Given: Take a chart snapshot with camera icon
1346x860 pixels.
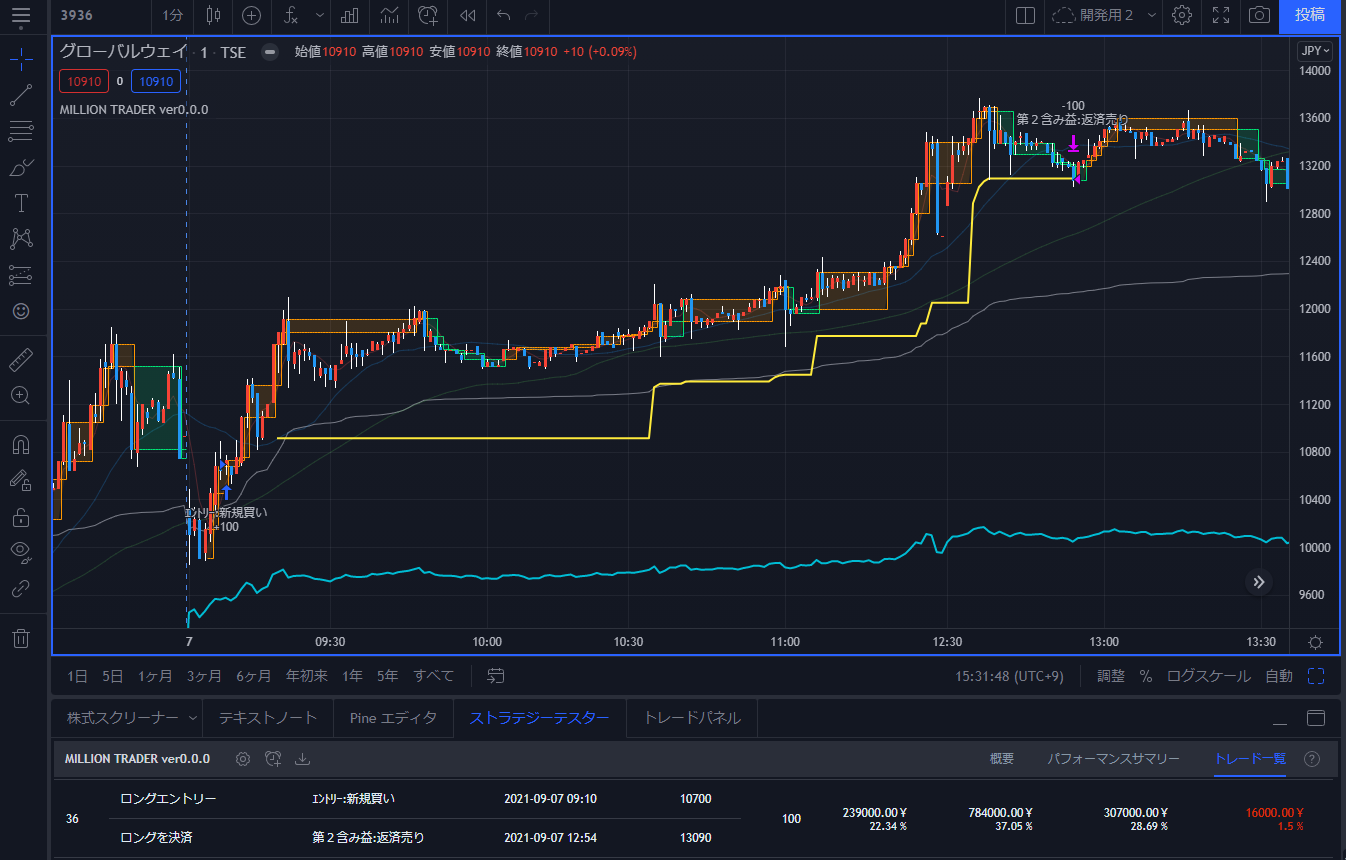Looking at the screenshot, I should point(1260,15).
